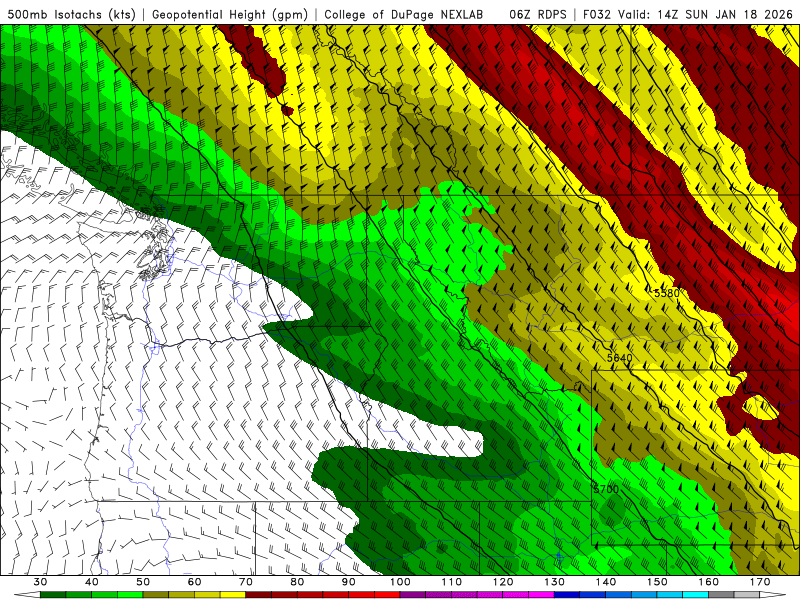Viewport: 800px width, 600px height.
Task: Click the 'F032 Valid: 14Z SUN JAN 18 2026' text
Action: coord(687,14)
